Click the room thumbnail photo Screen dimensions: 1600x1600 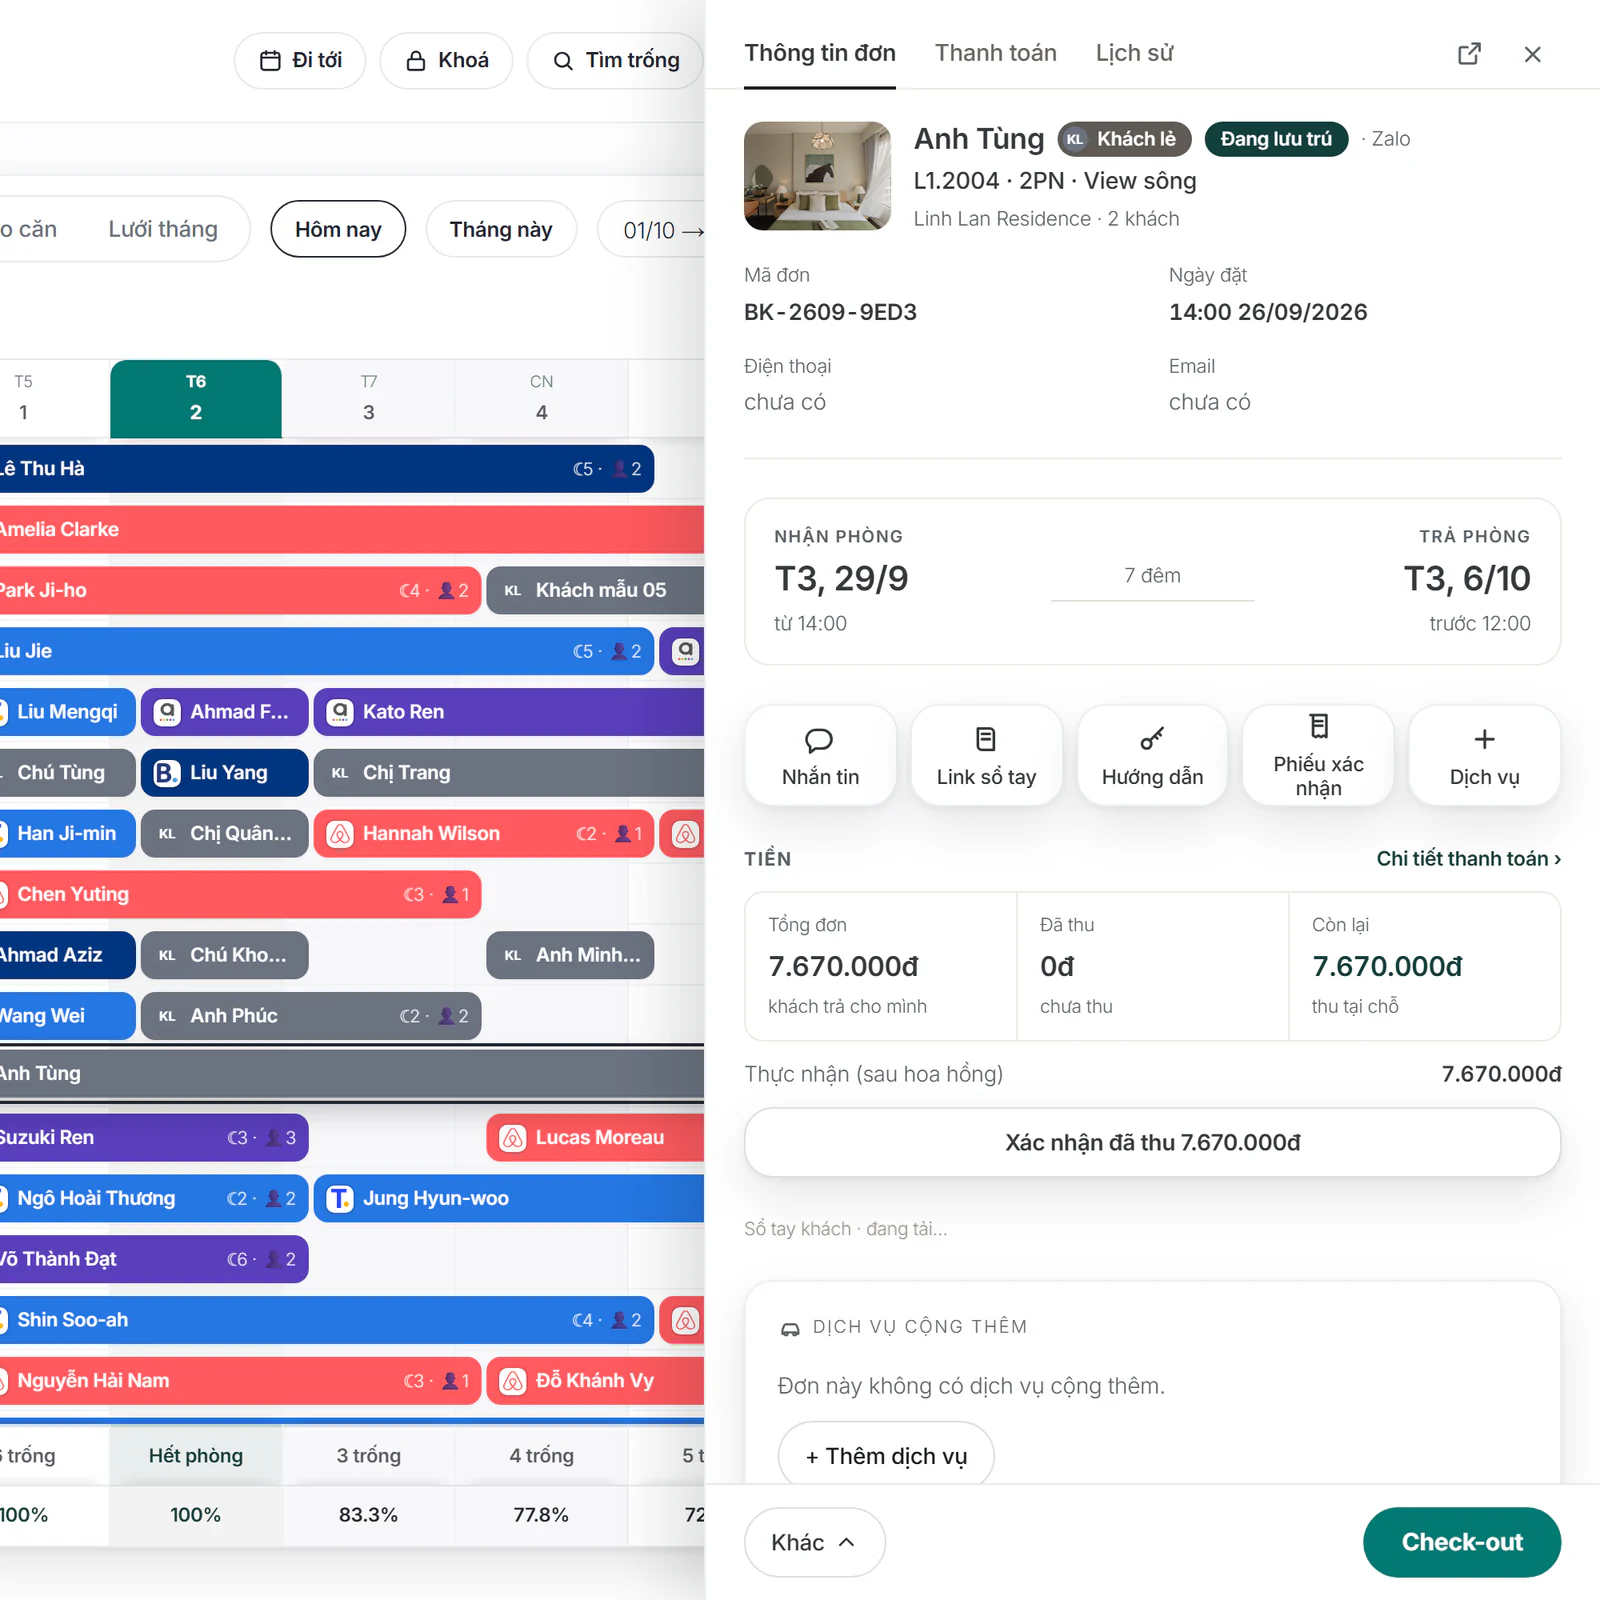818,176
